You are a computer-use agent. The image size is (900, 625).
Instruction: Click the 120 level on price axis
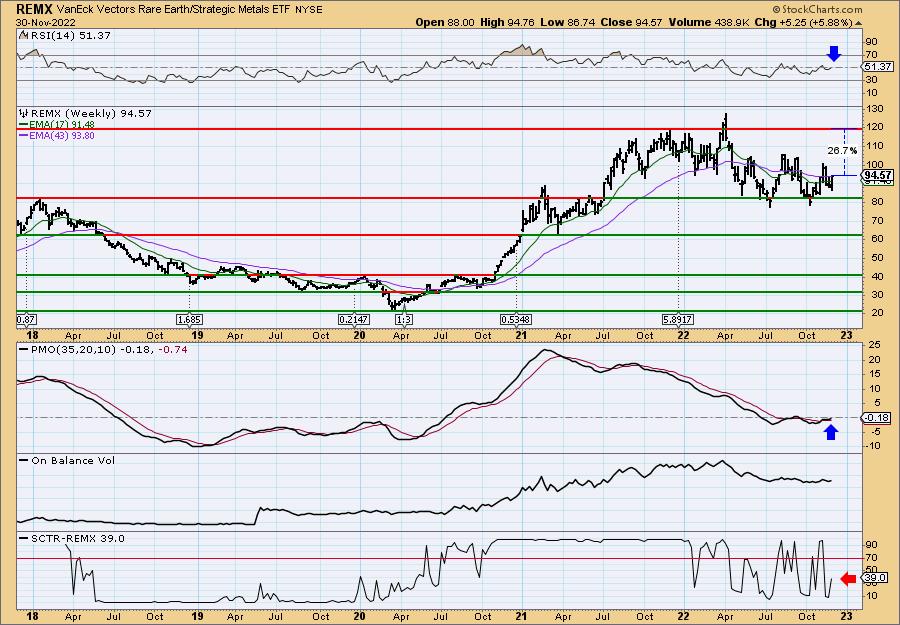[875, 128]
